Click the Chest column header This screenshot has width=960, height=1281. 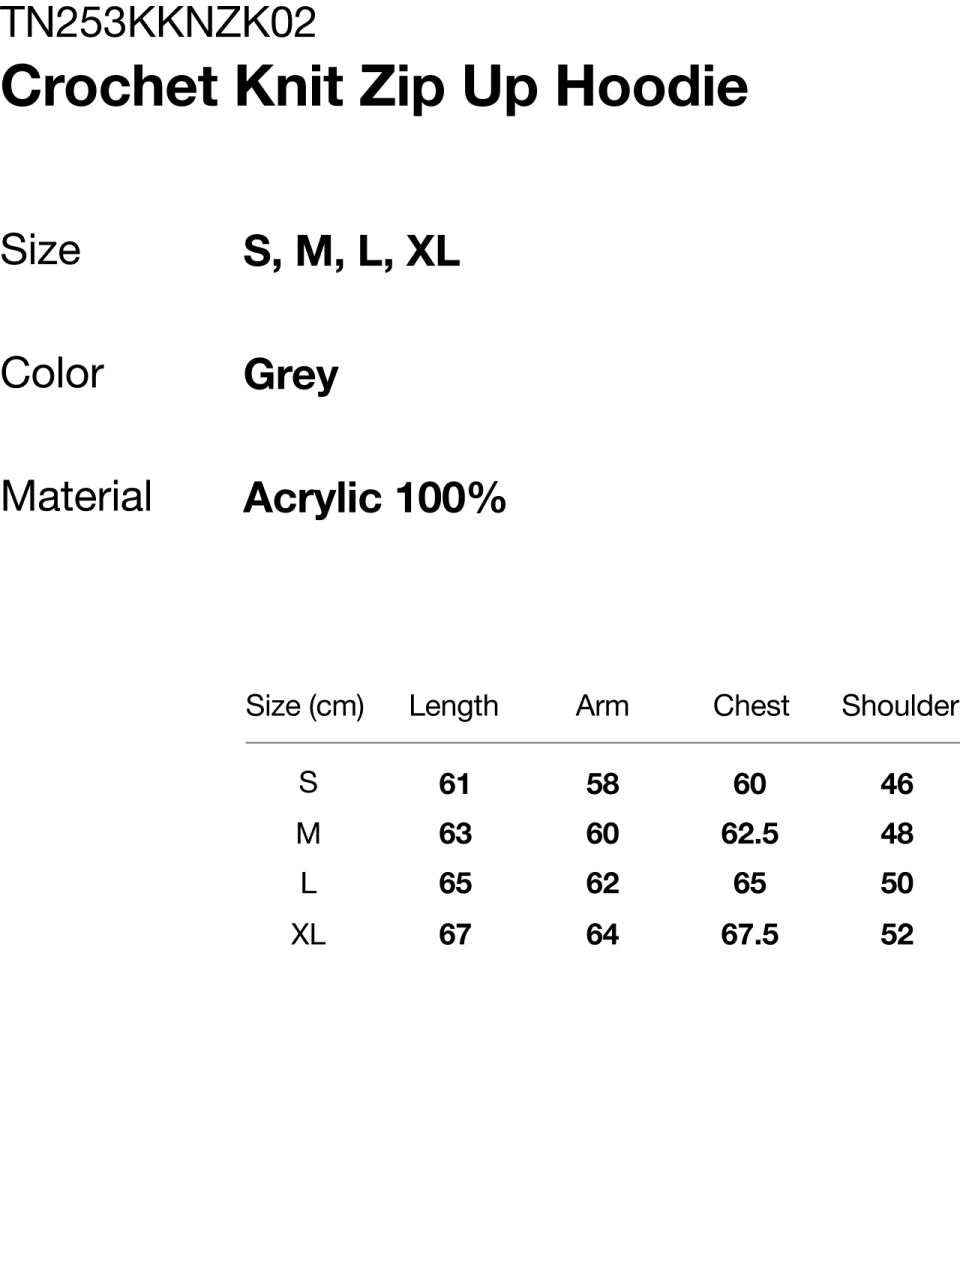click(751, 706)
